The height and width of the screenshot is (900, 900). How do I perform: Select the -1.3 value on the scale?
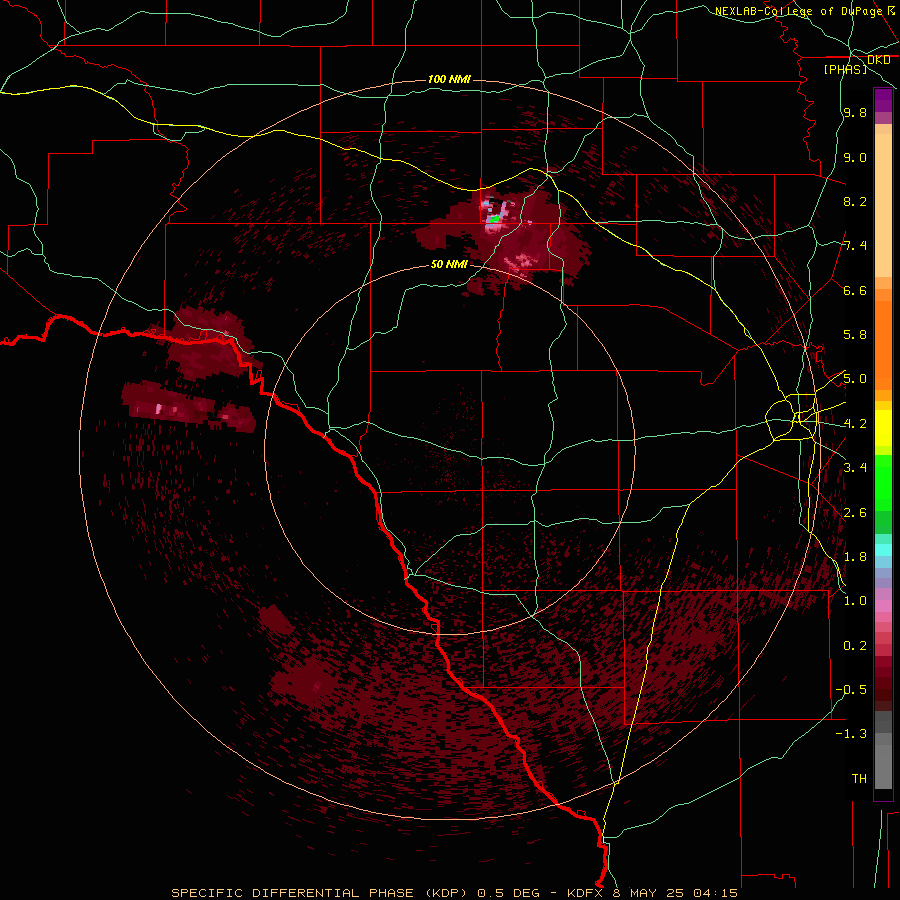pos(851,734)
